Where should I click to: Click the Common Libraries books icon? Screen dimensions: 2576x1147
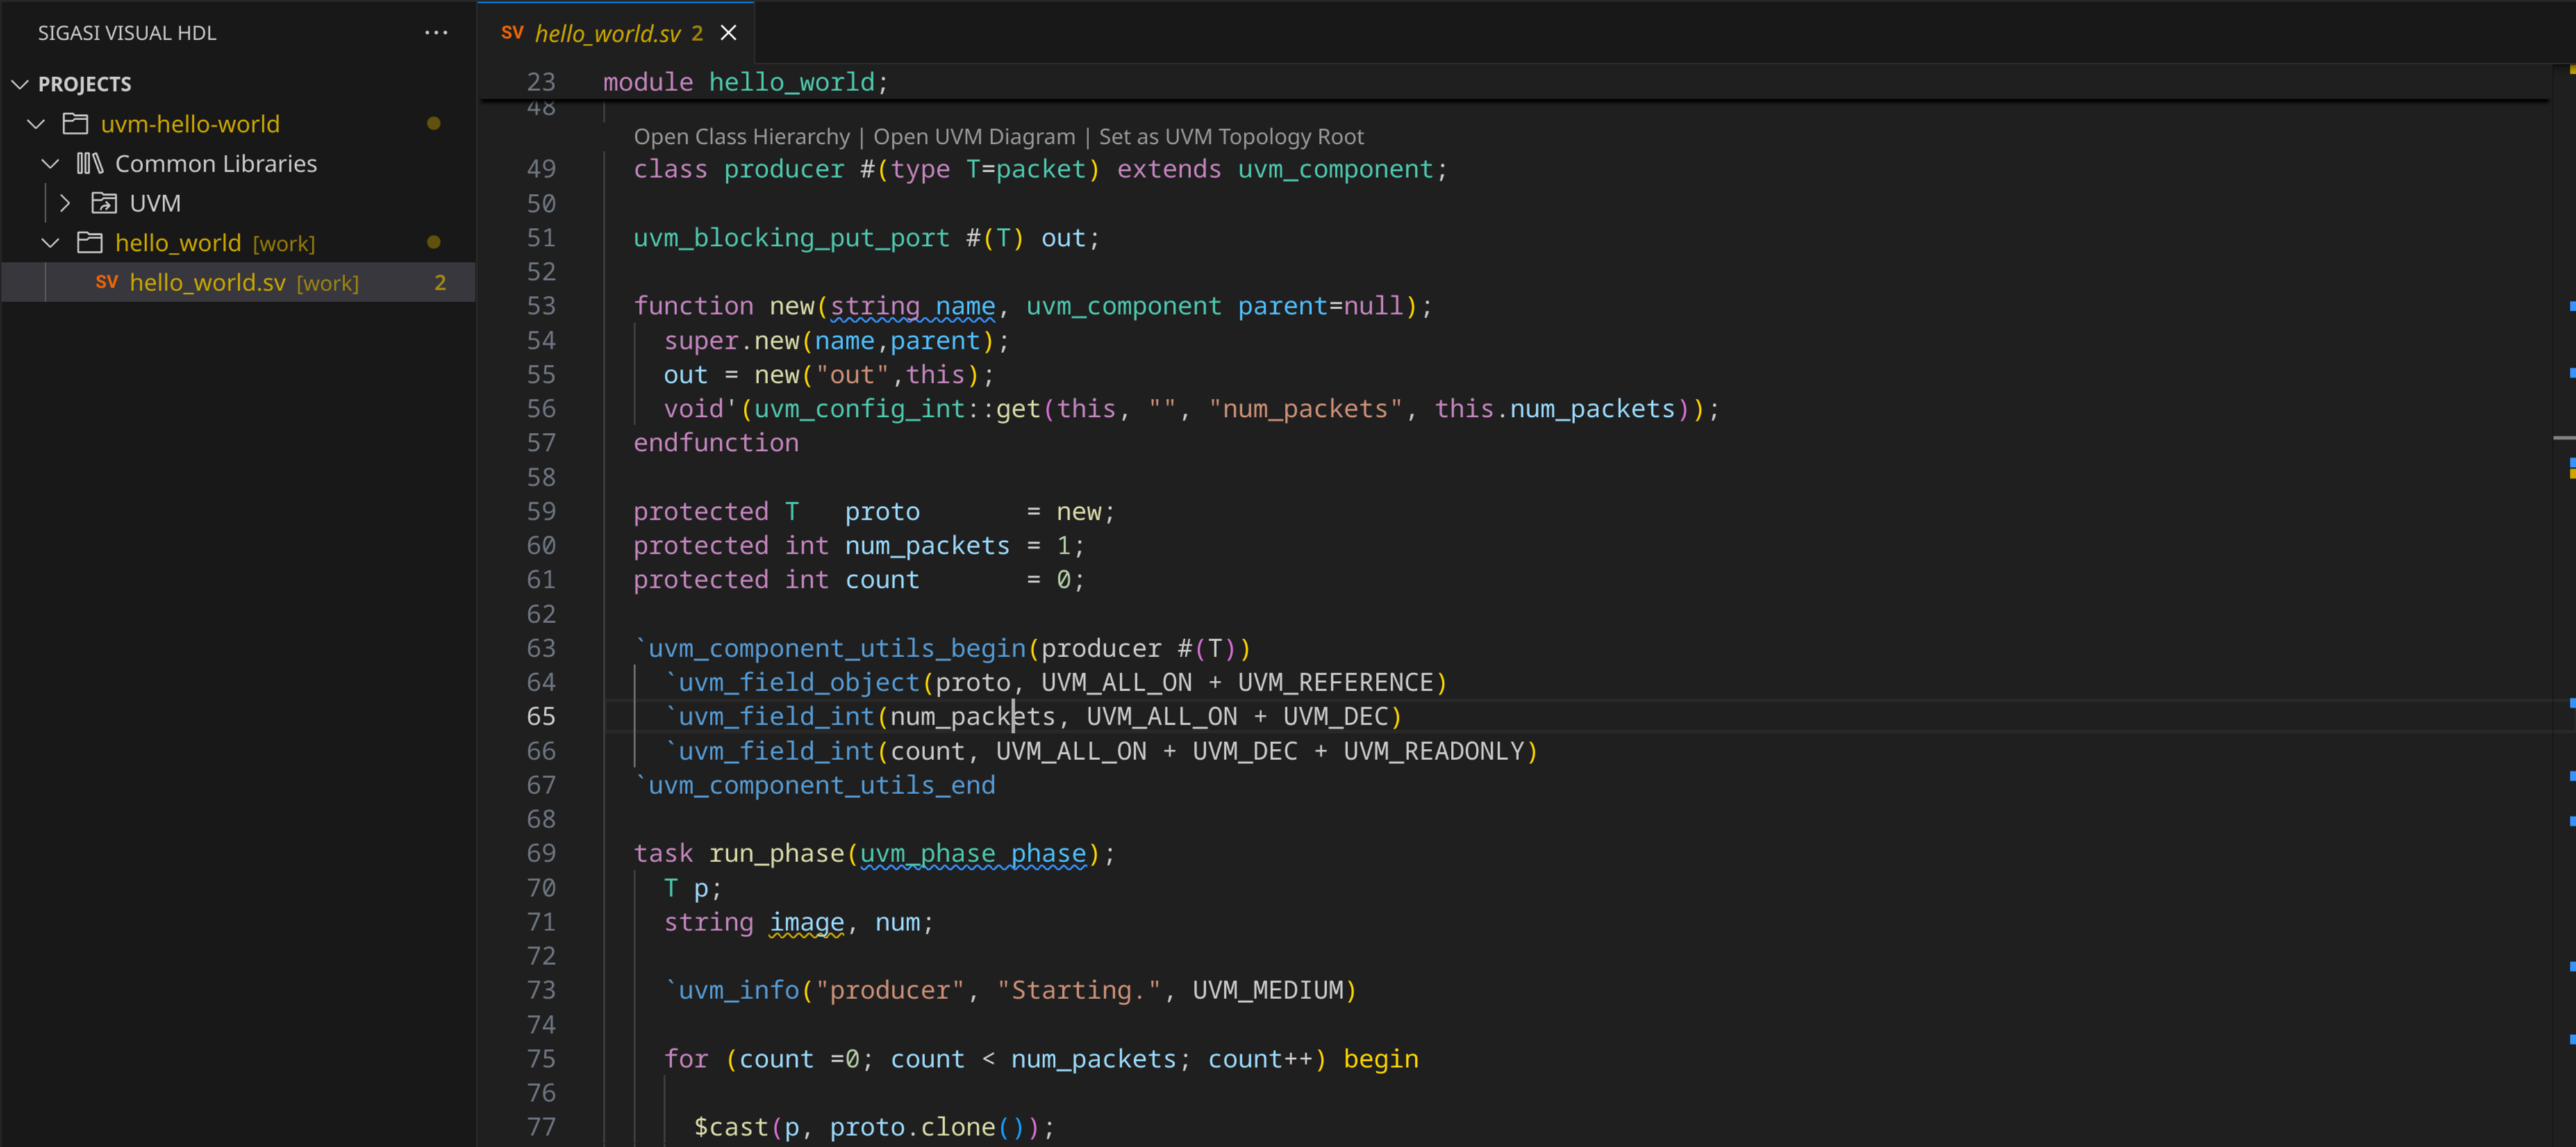tap(90, 163)
